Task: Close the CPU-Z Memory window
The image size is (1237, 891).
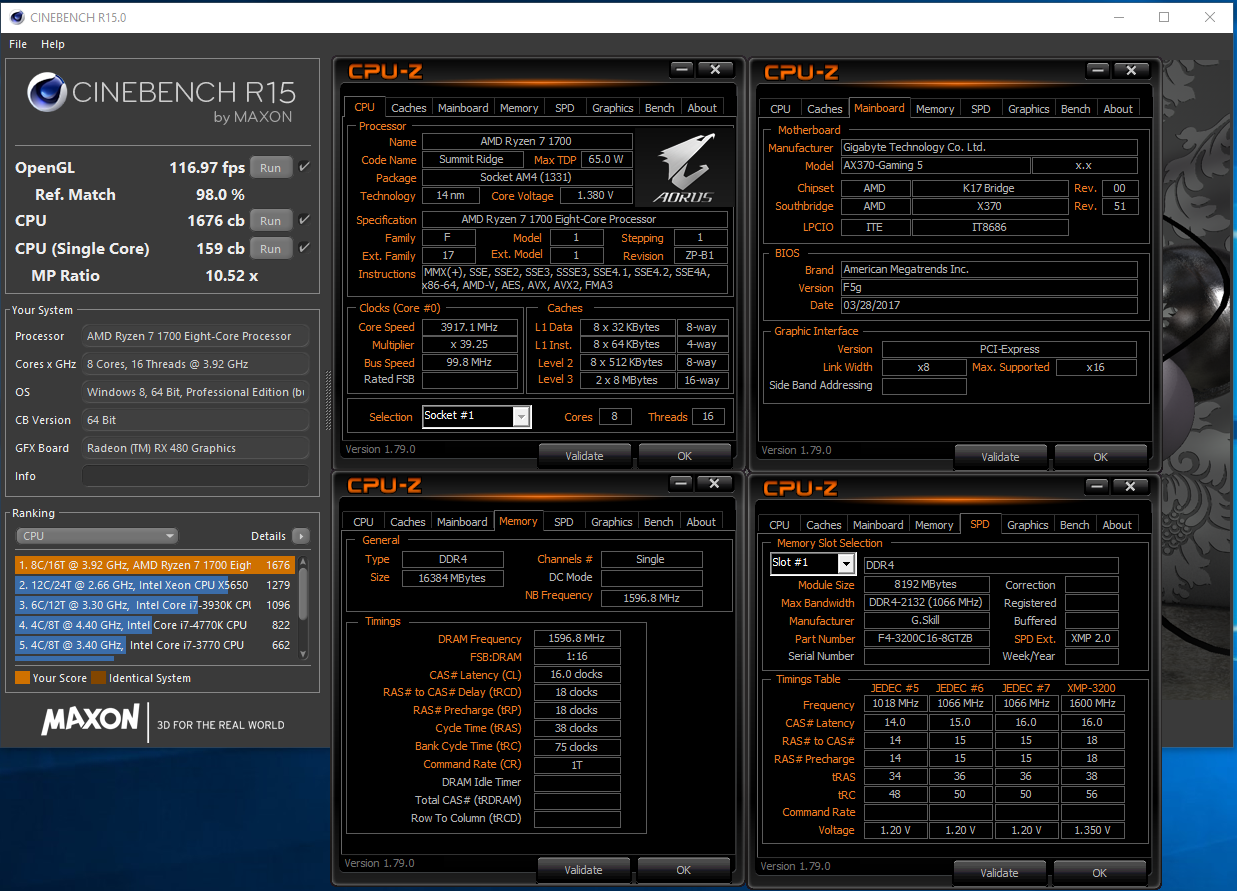Action: coord(715,483)
